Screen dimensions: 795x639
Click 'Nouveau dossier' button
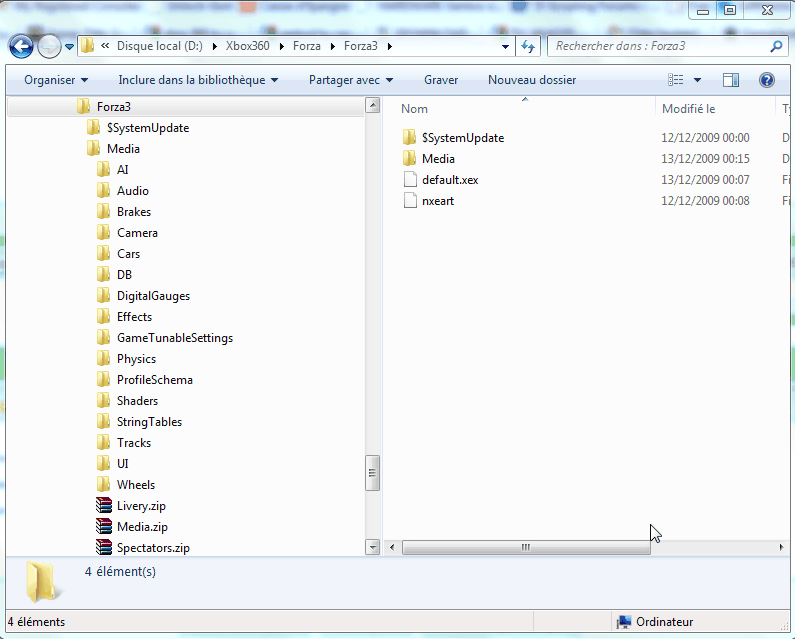pos(532,80)
